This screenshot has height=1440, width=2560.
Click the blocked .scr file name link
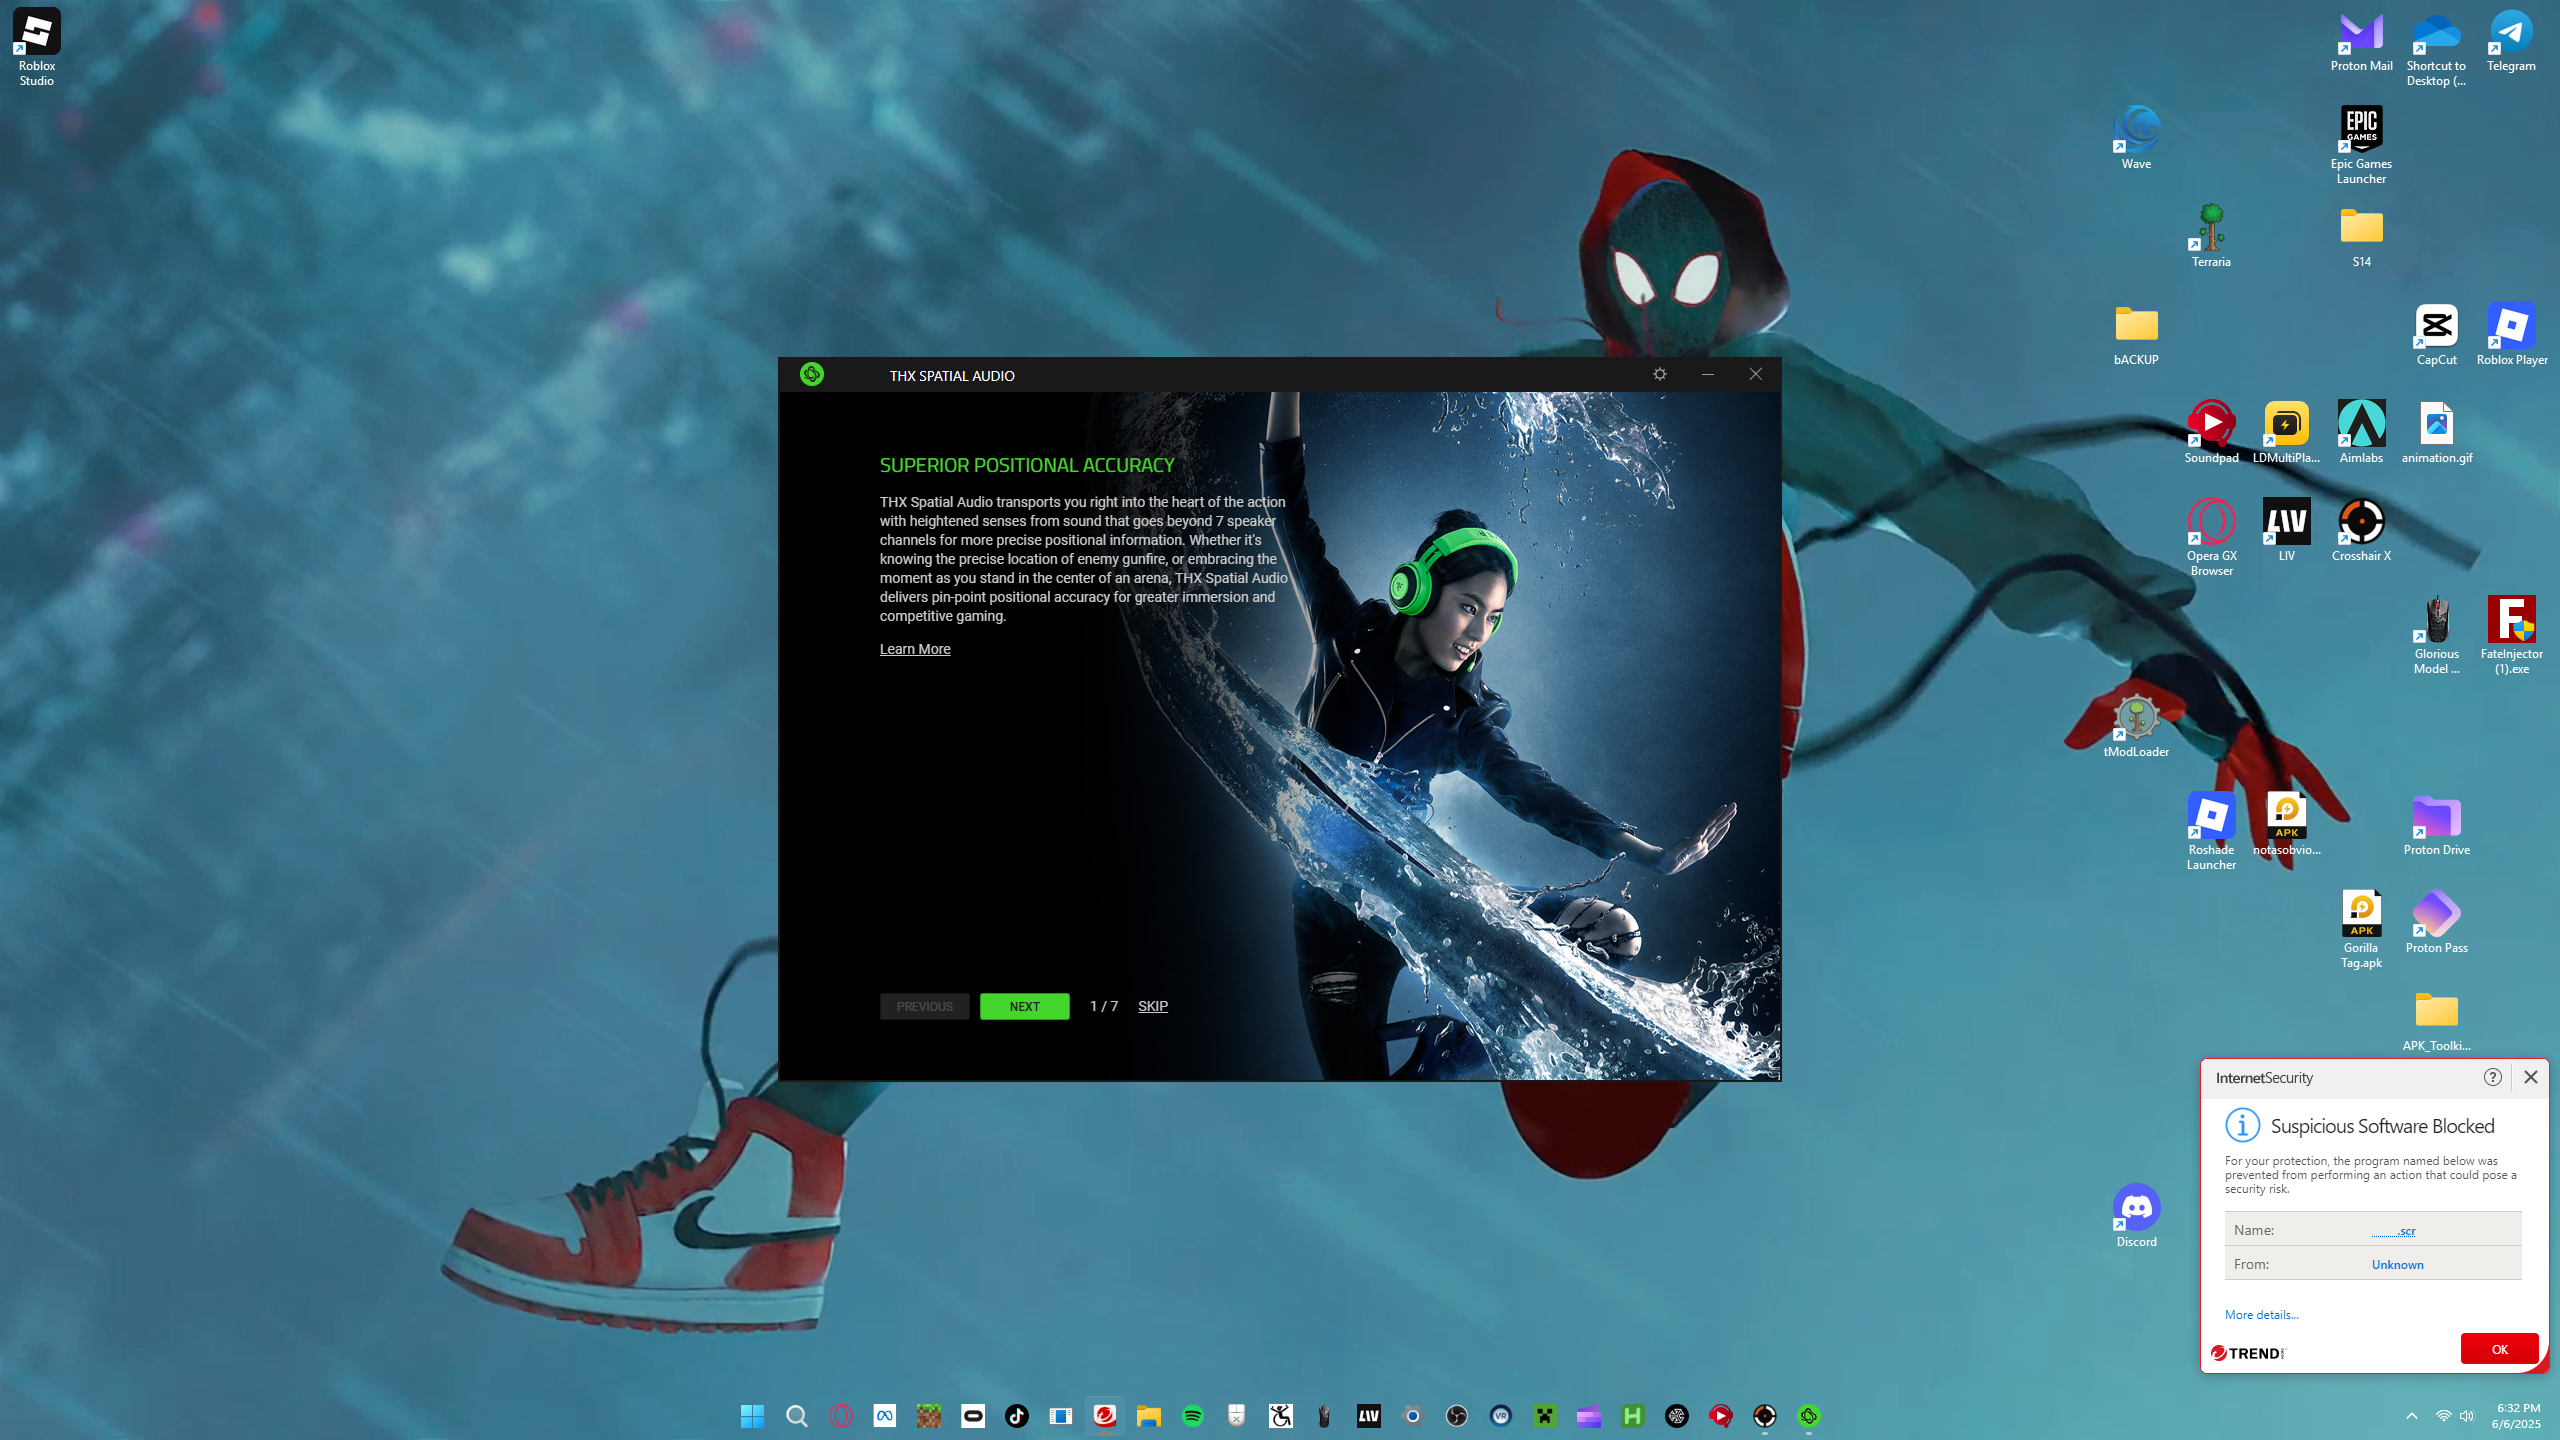pos(2393,1231)
